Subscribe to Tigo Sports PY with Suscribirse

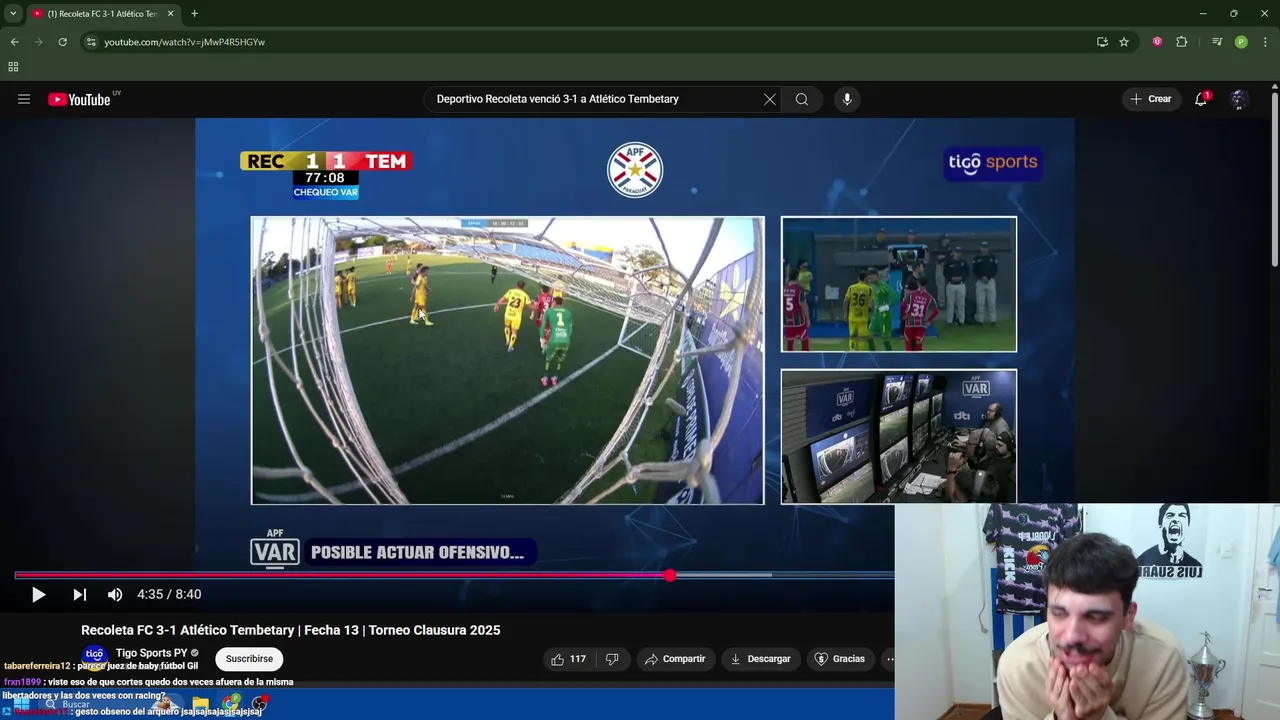(x=249, y=659)
